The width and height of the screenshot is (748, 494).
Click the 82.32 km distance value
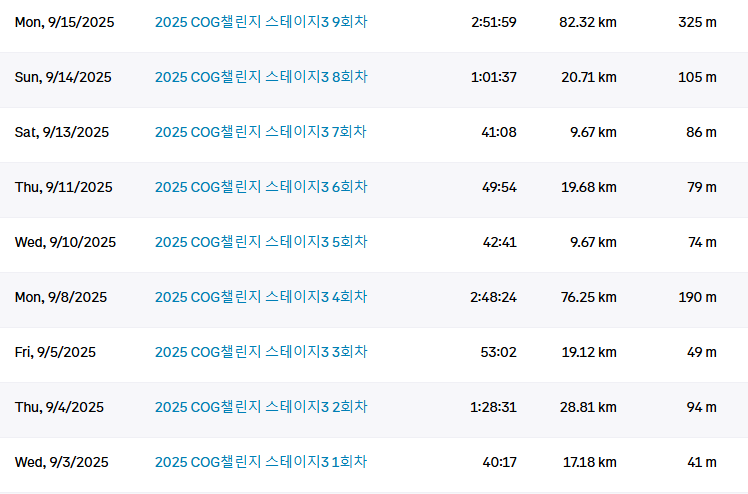point(588,22)
